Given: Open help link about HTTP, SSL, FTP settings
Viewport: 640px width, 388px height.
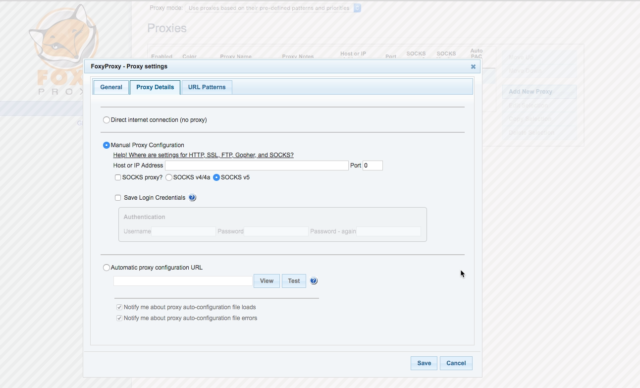Looking at the screenshot, I should pyautogui.click(x=203, y=155).
